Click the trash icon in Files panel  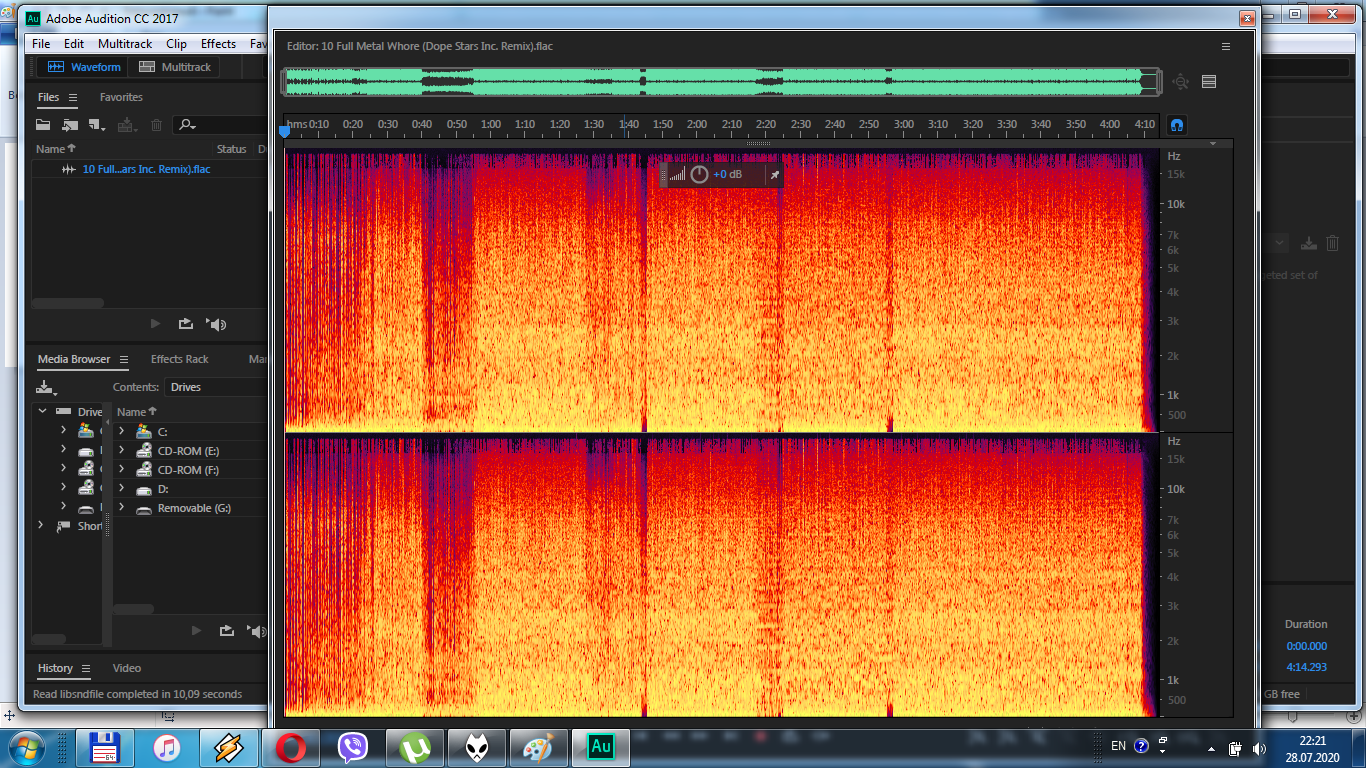click(x=156, y=125)
